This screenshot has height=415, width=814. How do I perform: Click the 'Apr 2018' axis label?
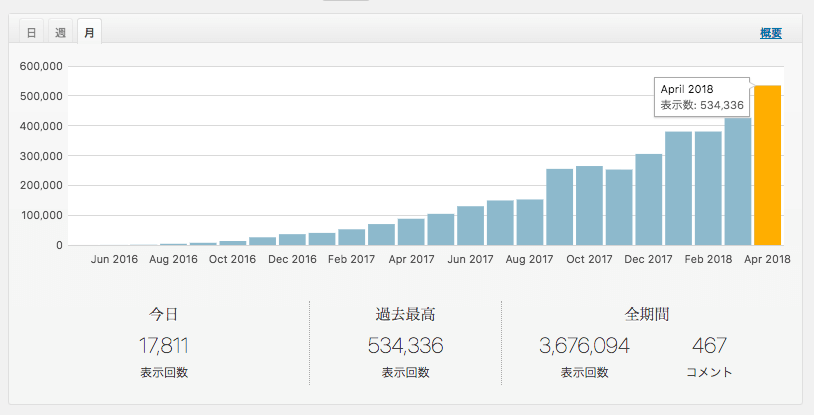pos(767,259)
